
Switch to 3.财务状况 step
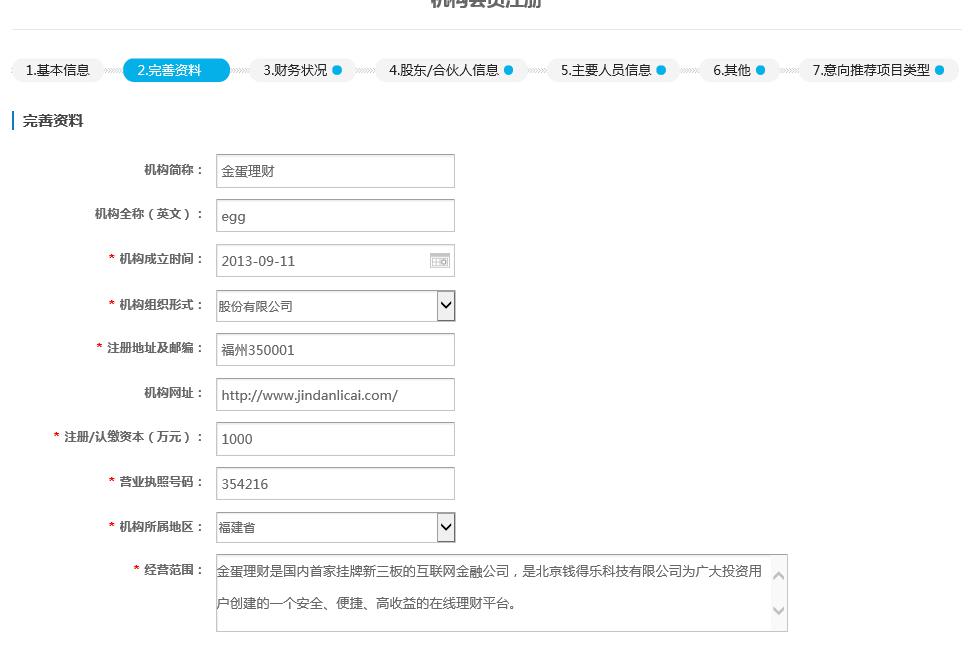[x=295, y=70]
